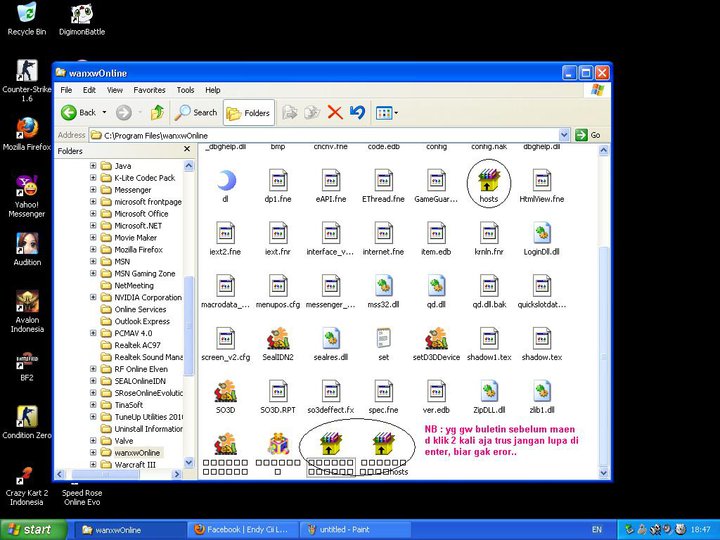Expand the Warcraft III folder node
Screen dimensions: 720x540
93,464
